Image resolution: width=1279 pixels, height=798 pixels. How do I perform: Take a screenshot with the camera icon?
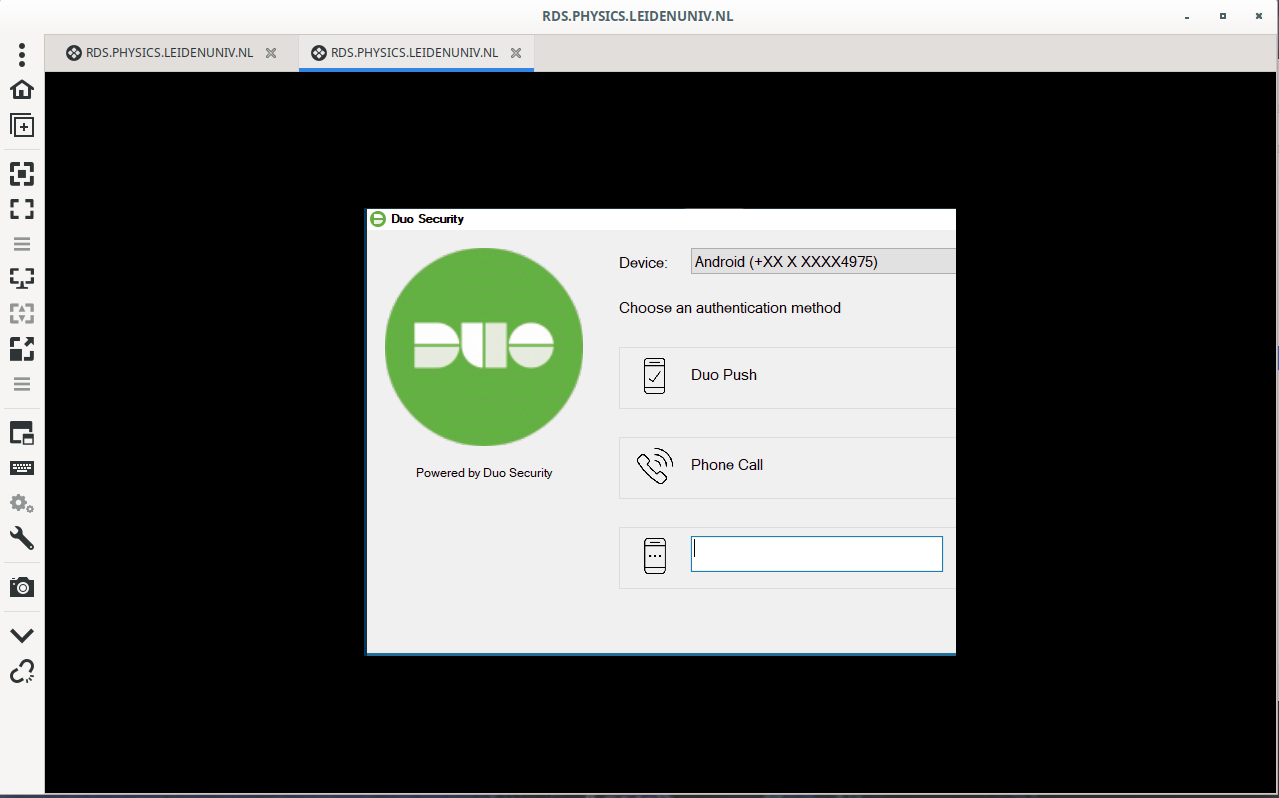pyautogui.click(x=22, y=587)
